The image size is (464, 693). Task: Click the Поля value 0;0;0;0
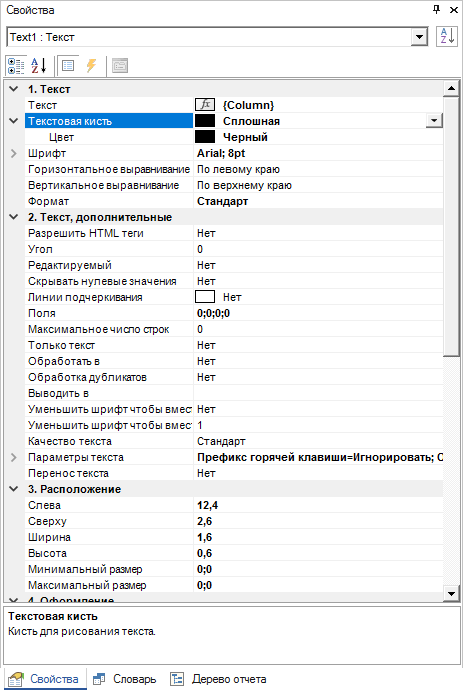click(x=213, y=313)
